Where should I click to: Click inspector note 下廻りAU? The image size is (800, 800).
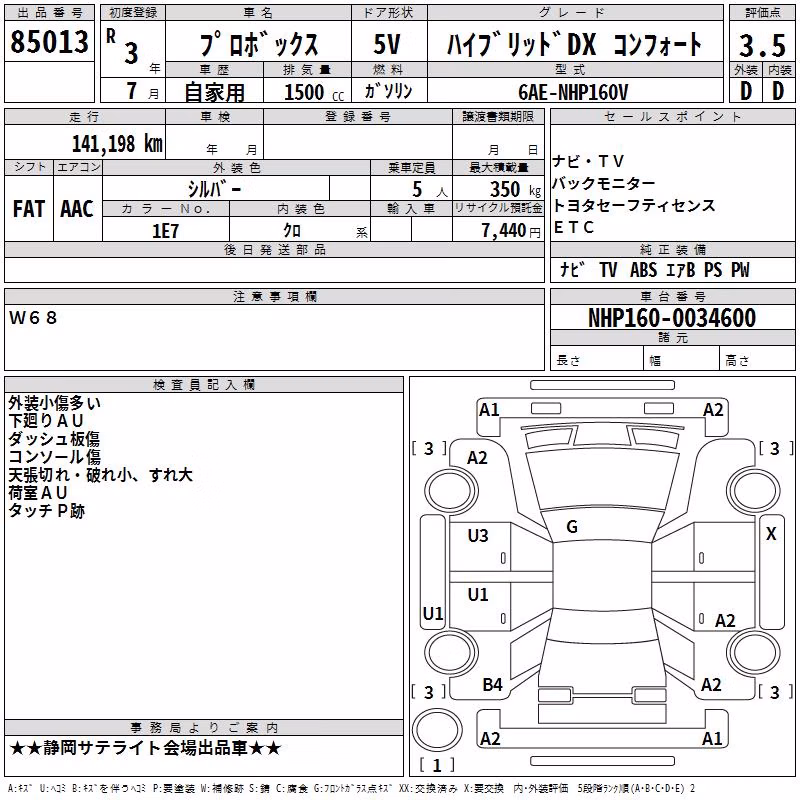[46, 421]
